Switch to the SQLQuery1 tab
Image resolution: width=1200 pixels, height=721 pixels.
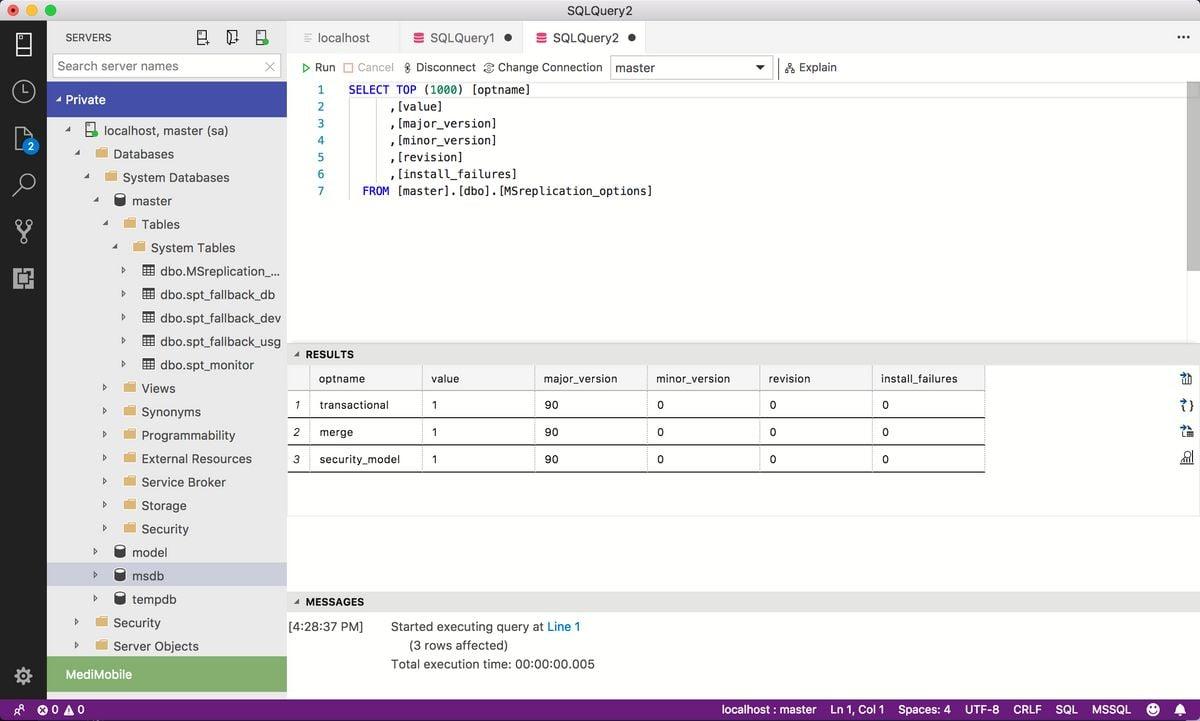462,38
